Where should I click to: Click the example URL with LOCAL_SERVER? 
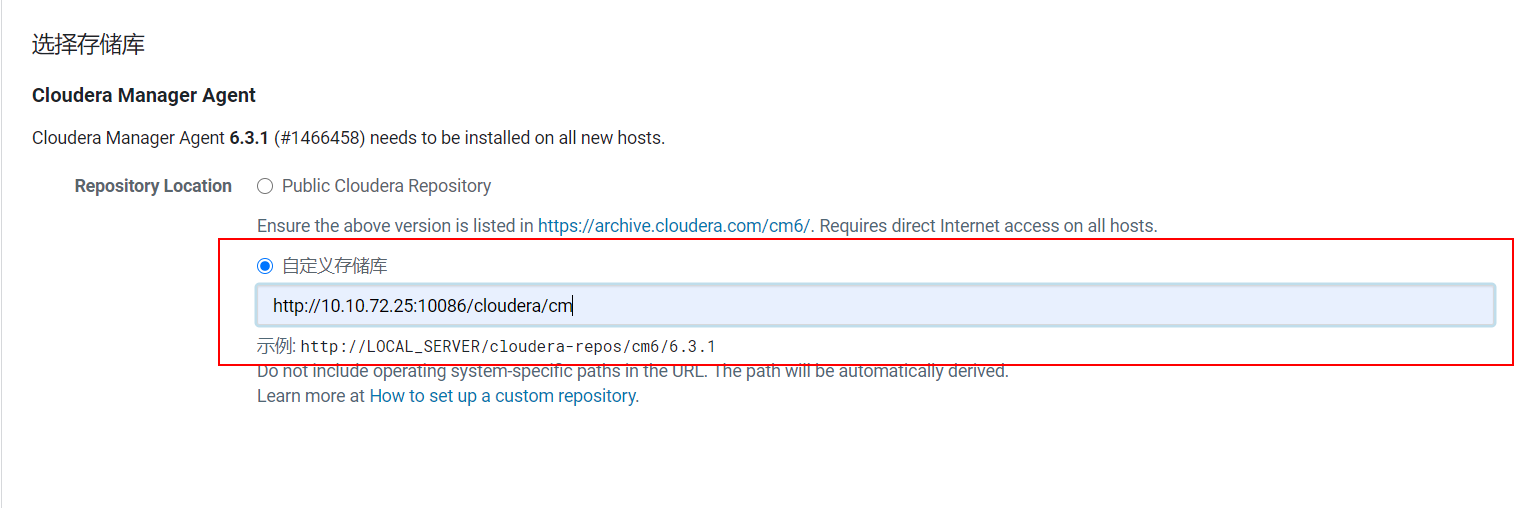[x=508, y=347]
